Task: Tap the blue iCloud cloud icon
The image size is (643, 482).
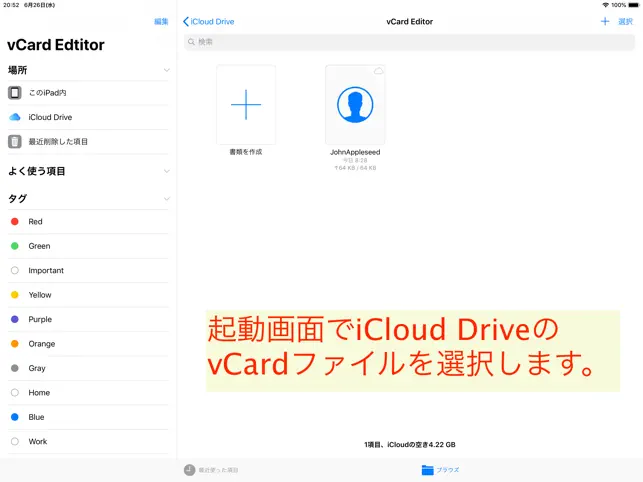Action: (x=15, y=117)
